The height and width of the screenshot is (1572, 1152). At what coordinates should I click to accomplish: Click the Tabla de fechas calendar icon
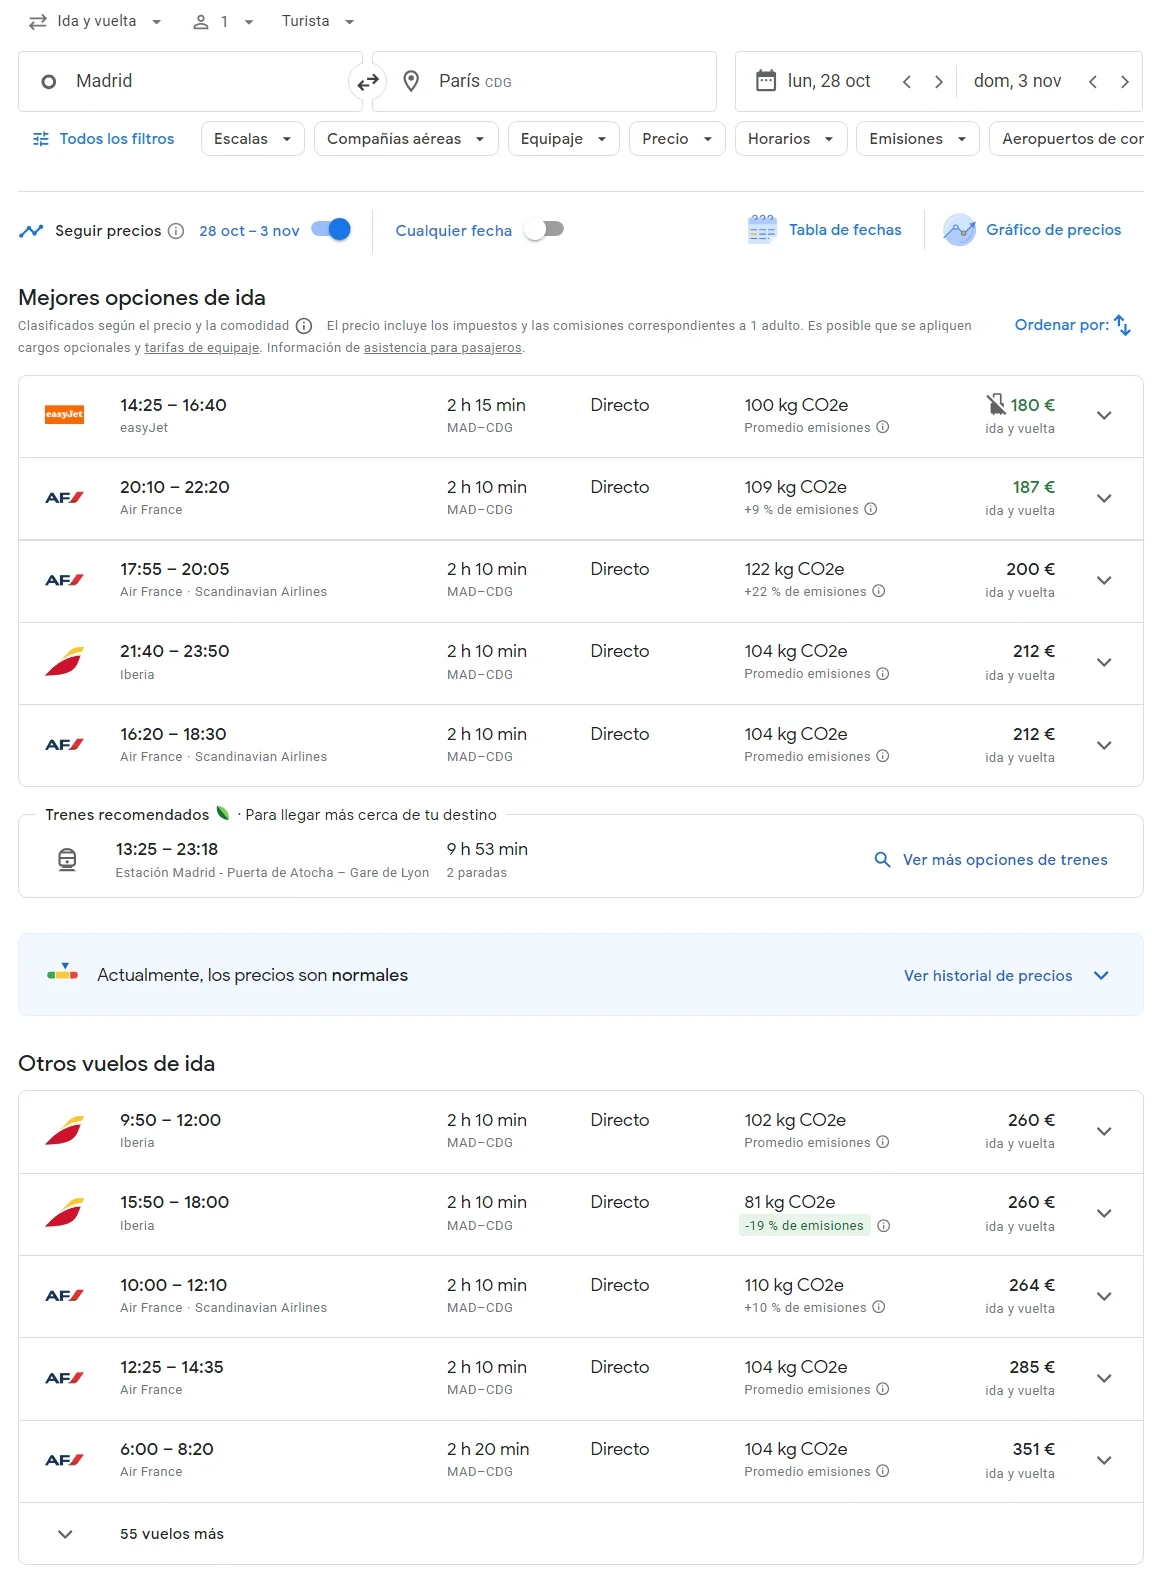[762, 230]
